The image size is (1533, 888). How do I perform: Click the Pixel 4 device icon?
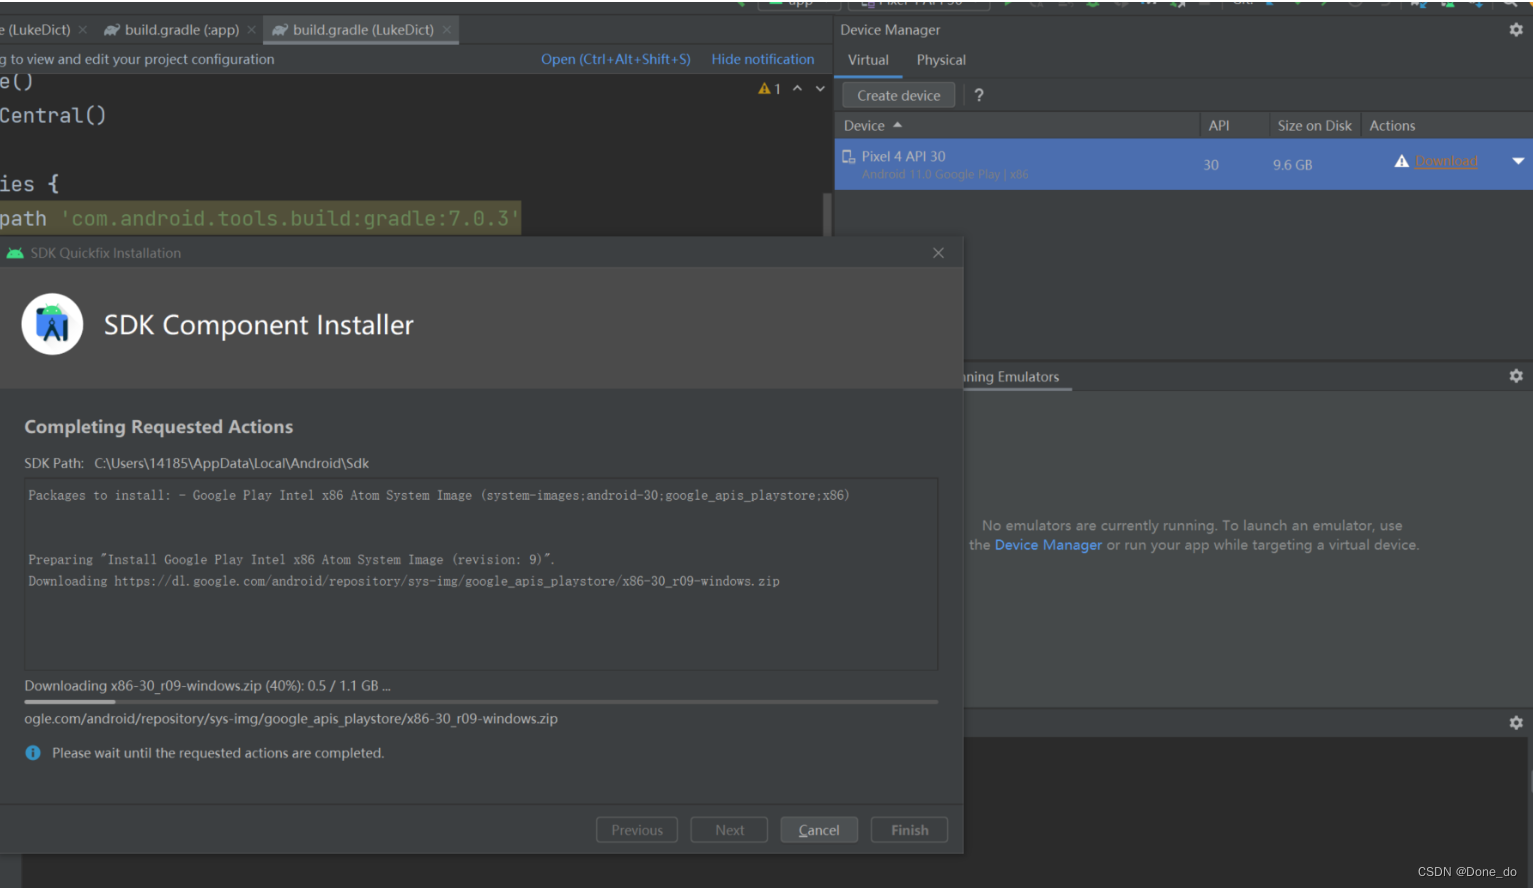click(849, 157)
